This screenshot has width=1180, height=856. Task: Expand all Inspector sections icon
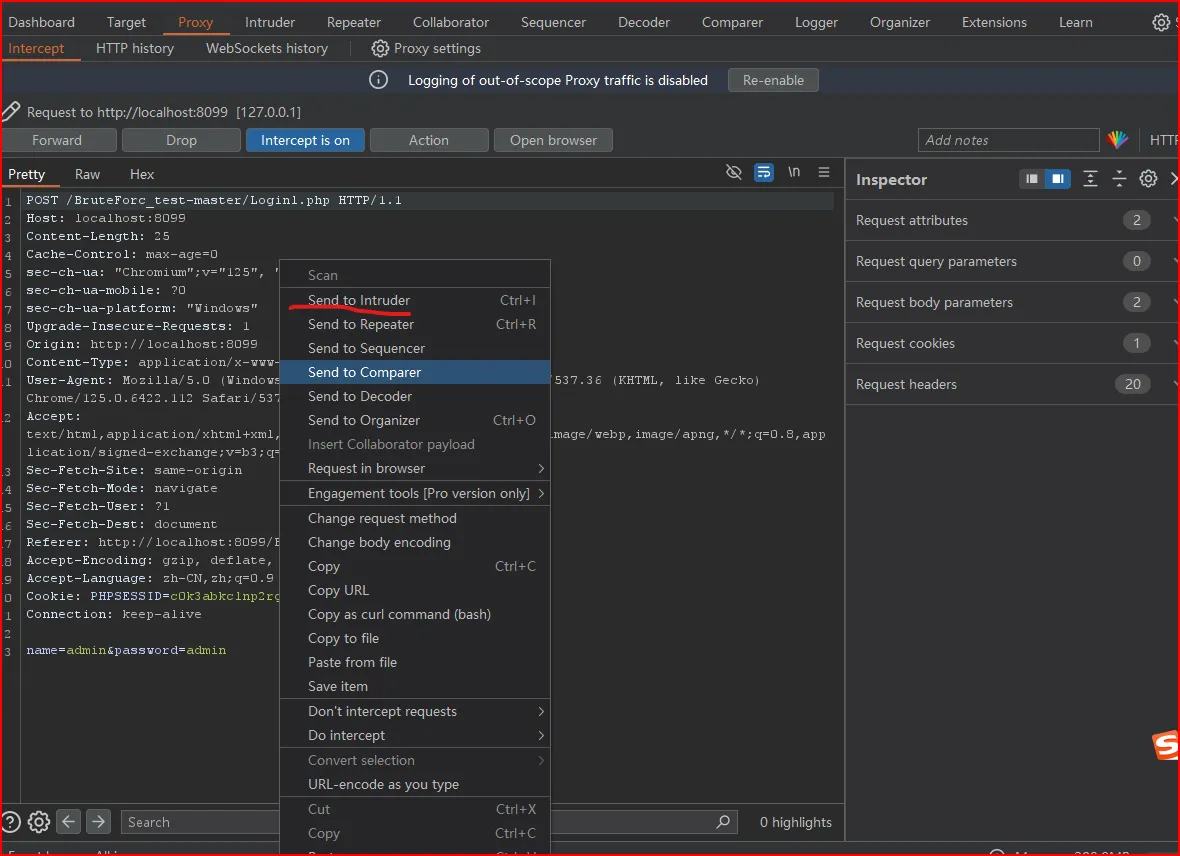pos(1091,179)
